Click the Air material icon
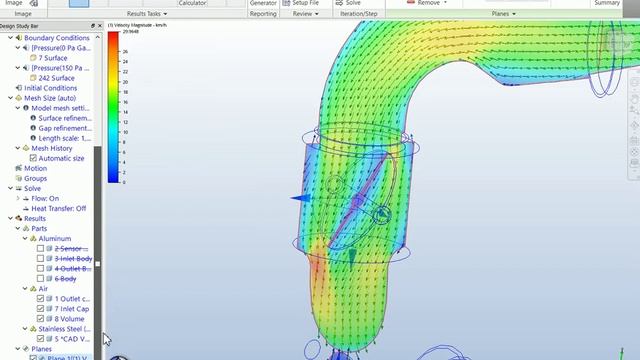640x360 pixels. click(x=33, y=289)
